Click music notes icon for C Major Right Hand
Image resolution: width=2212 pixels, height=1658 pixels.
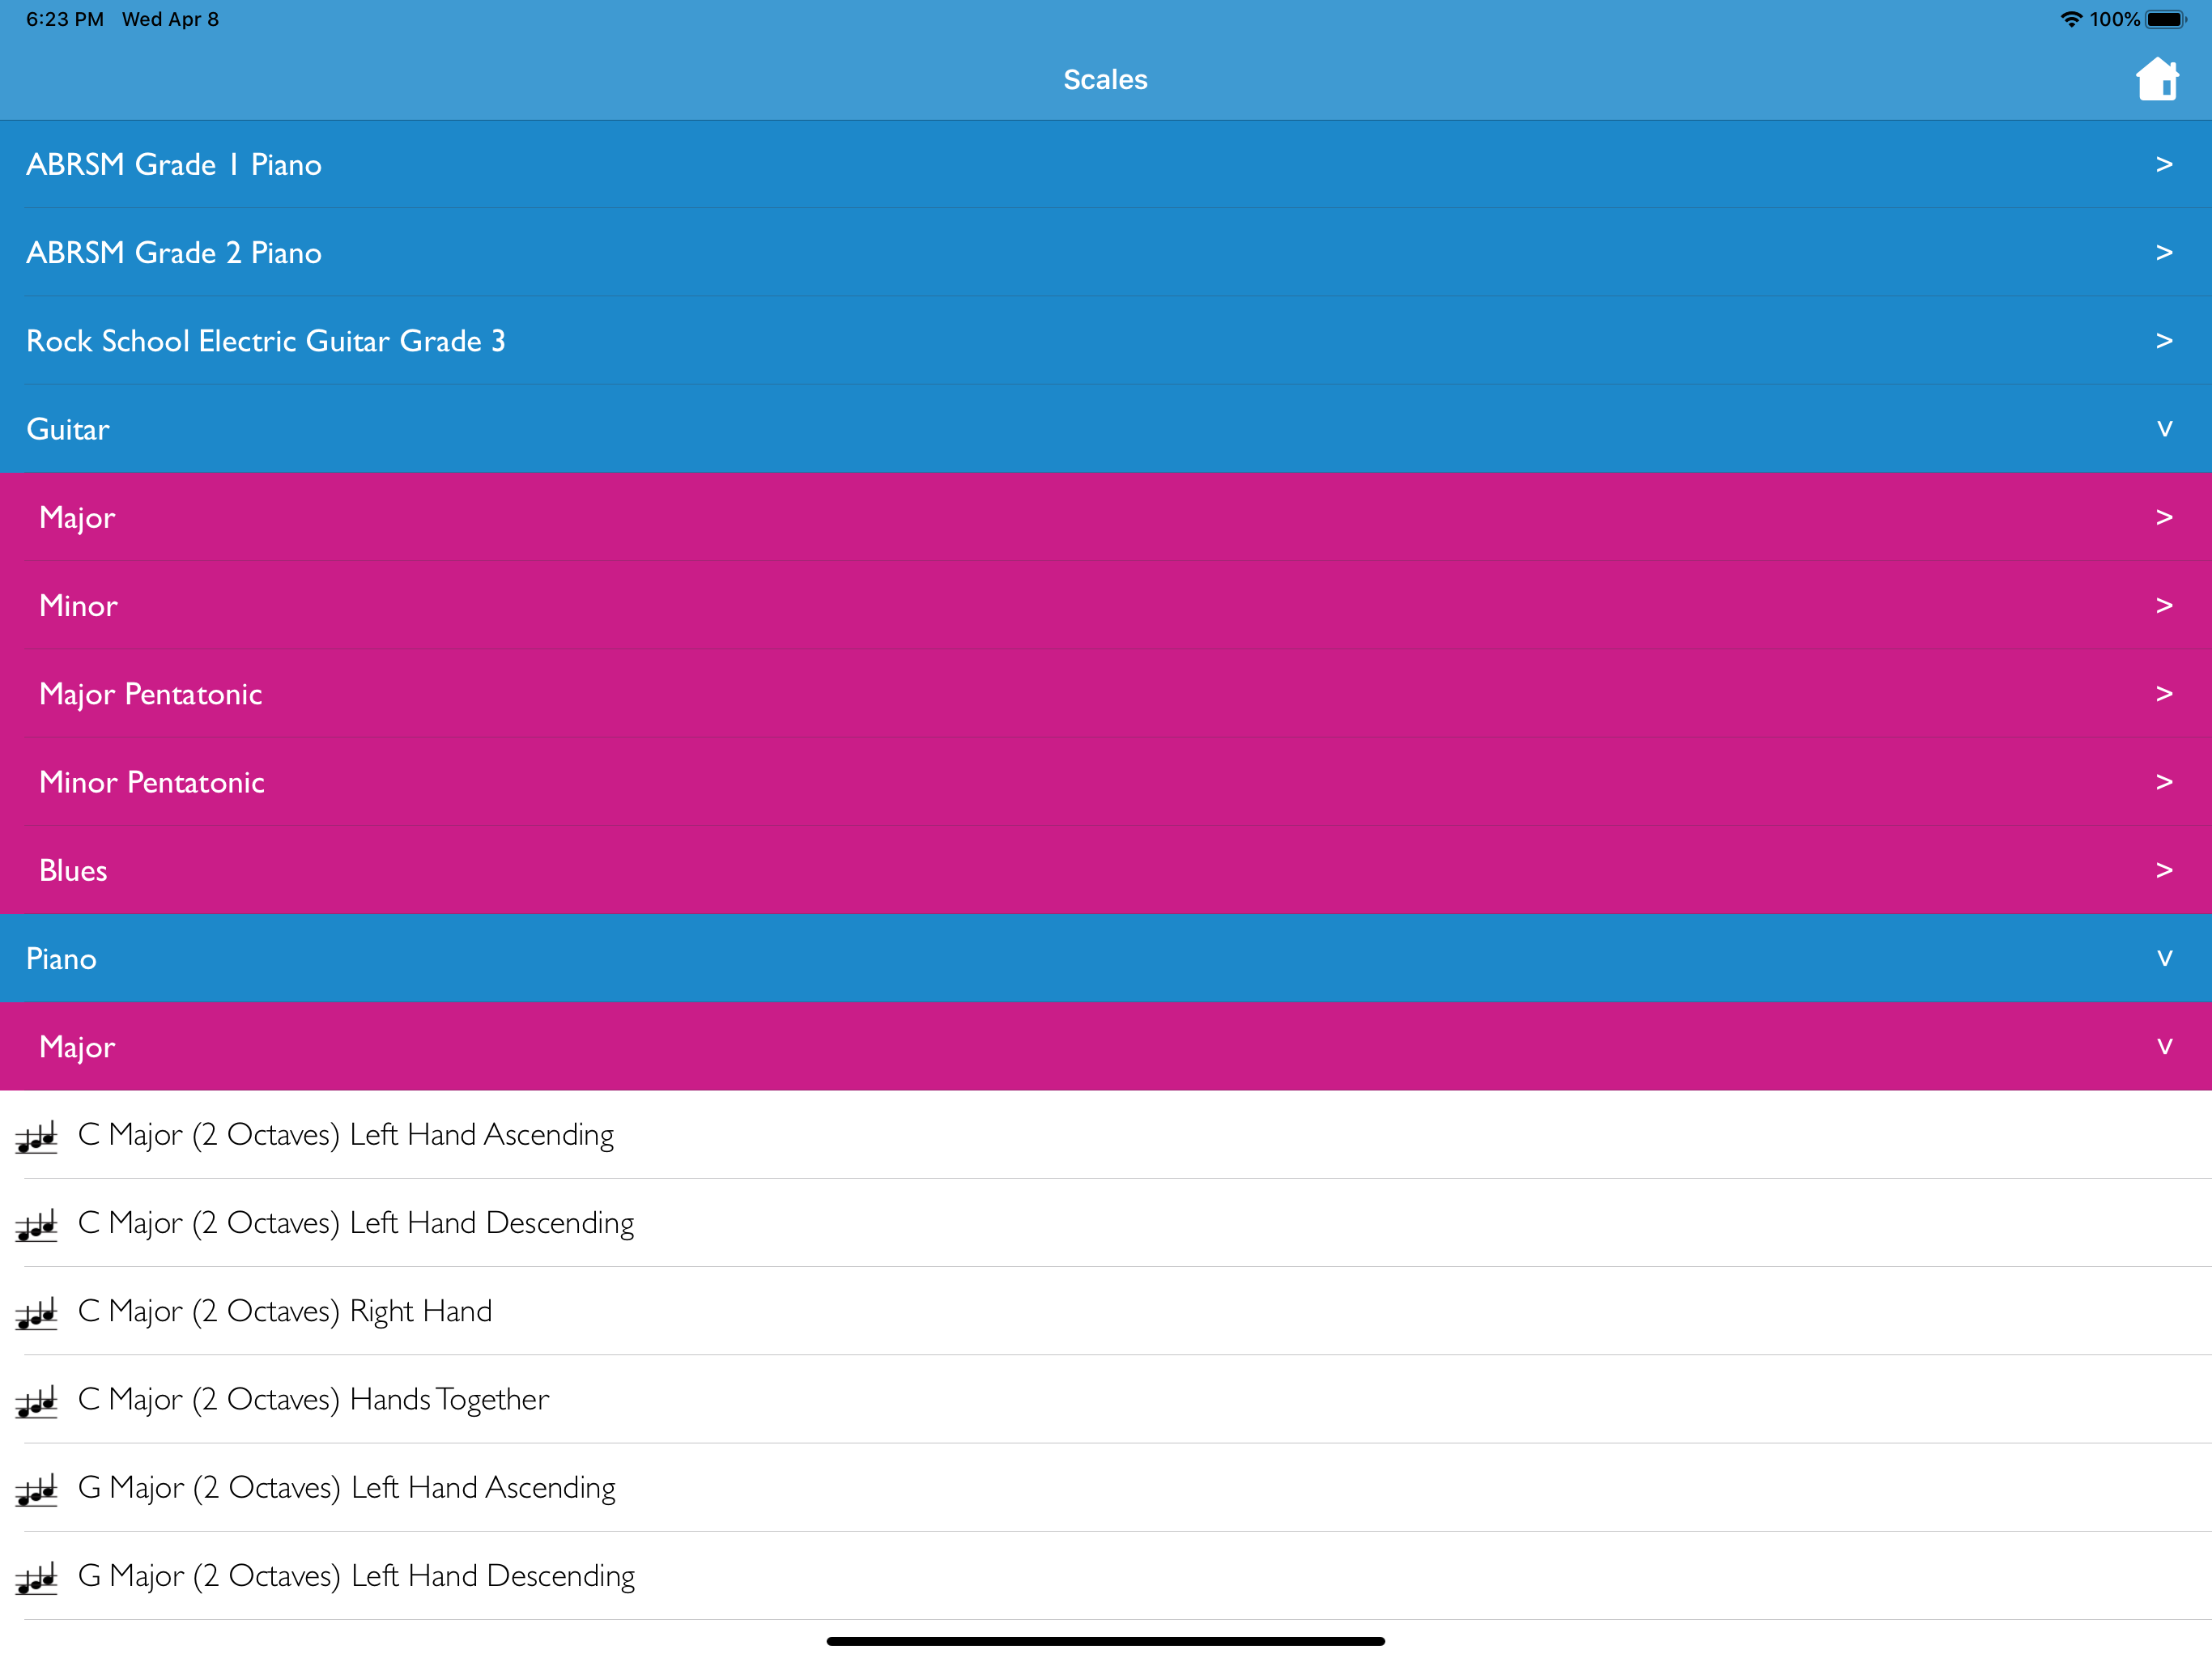tap(37, 1313)
